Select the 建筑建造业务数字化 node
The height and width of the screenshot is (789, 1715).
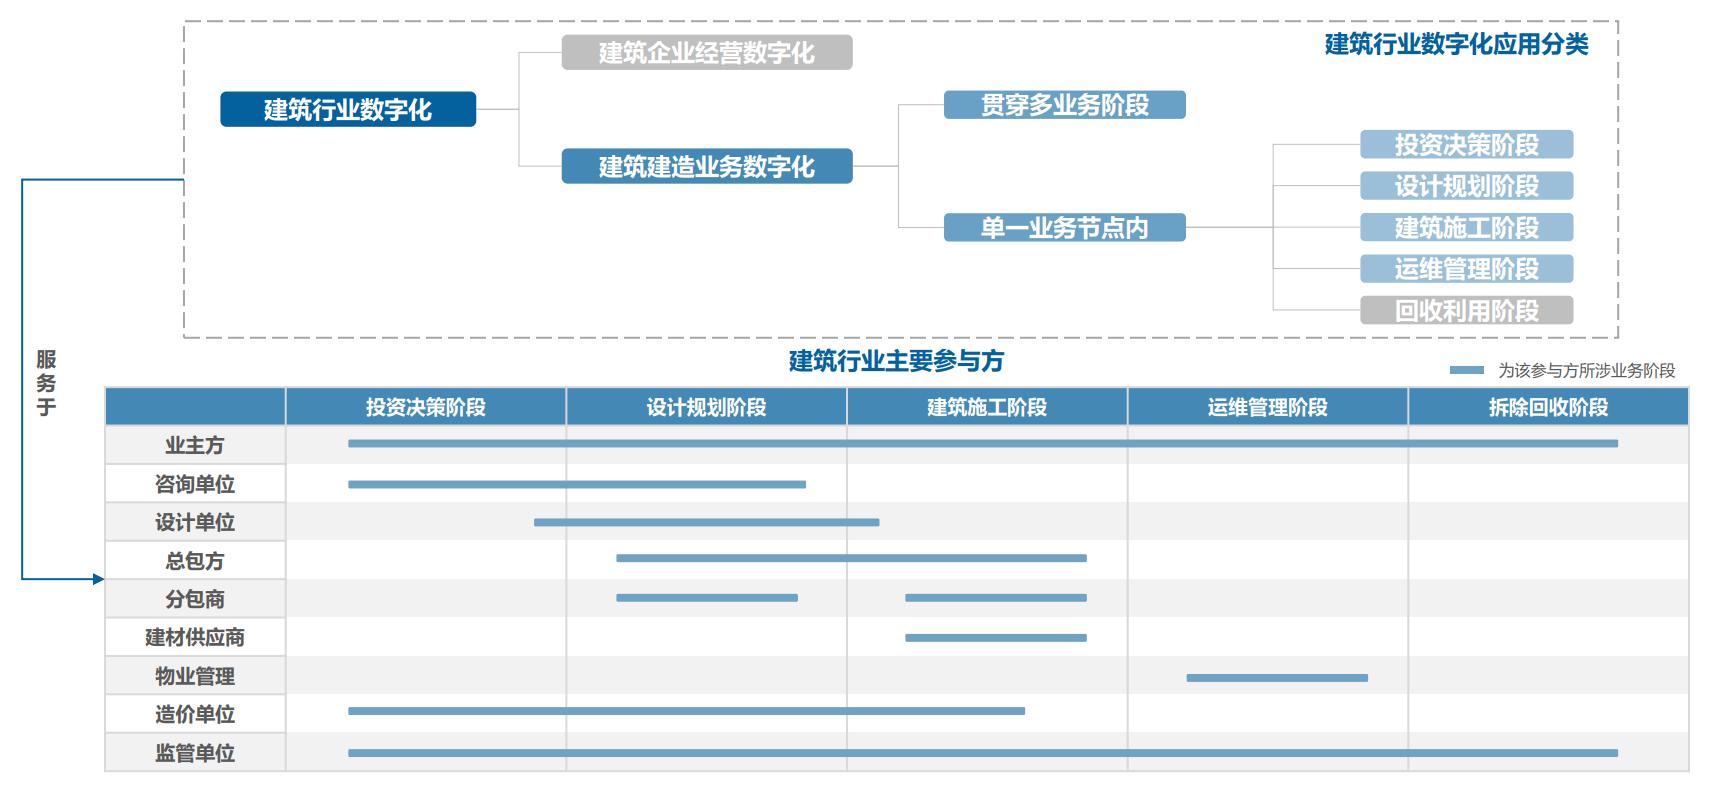(x=707, y=166)
